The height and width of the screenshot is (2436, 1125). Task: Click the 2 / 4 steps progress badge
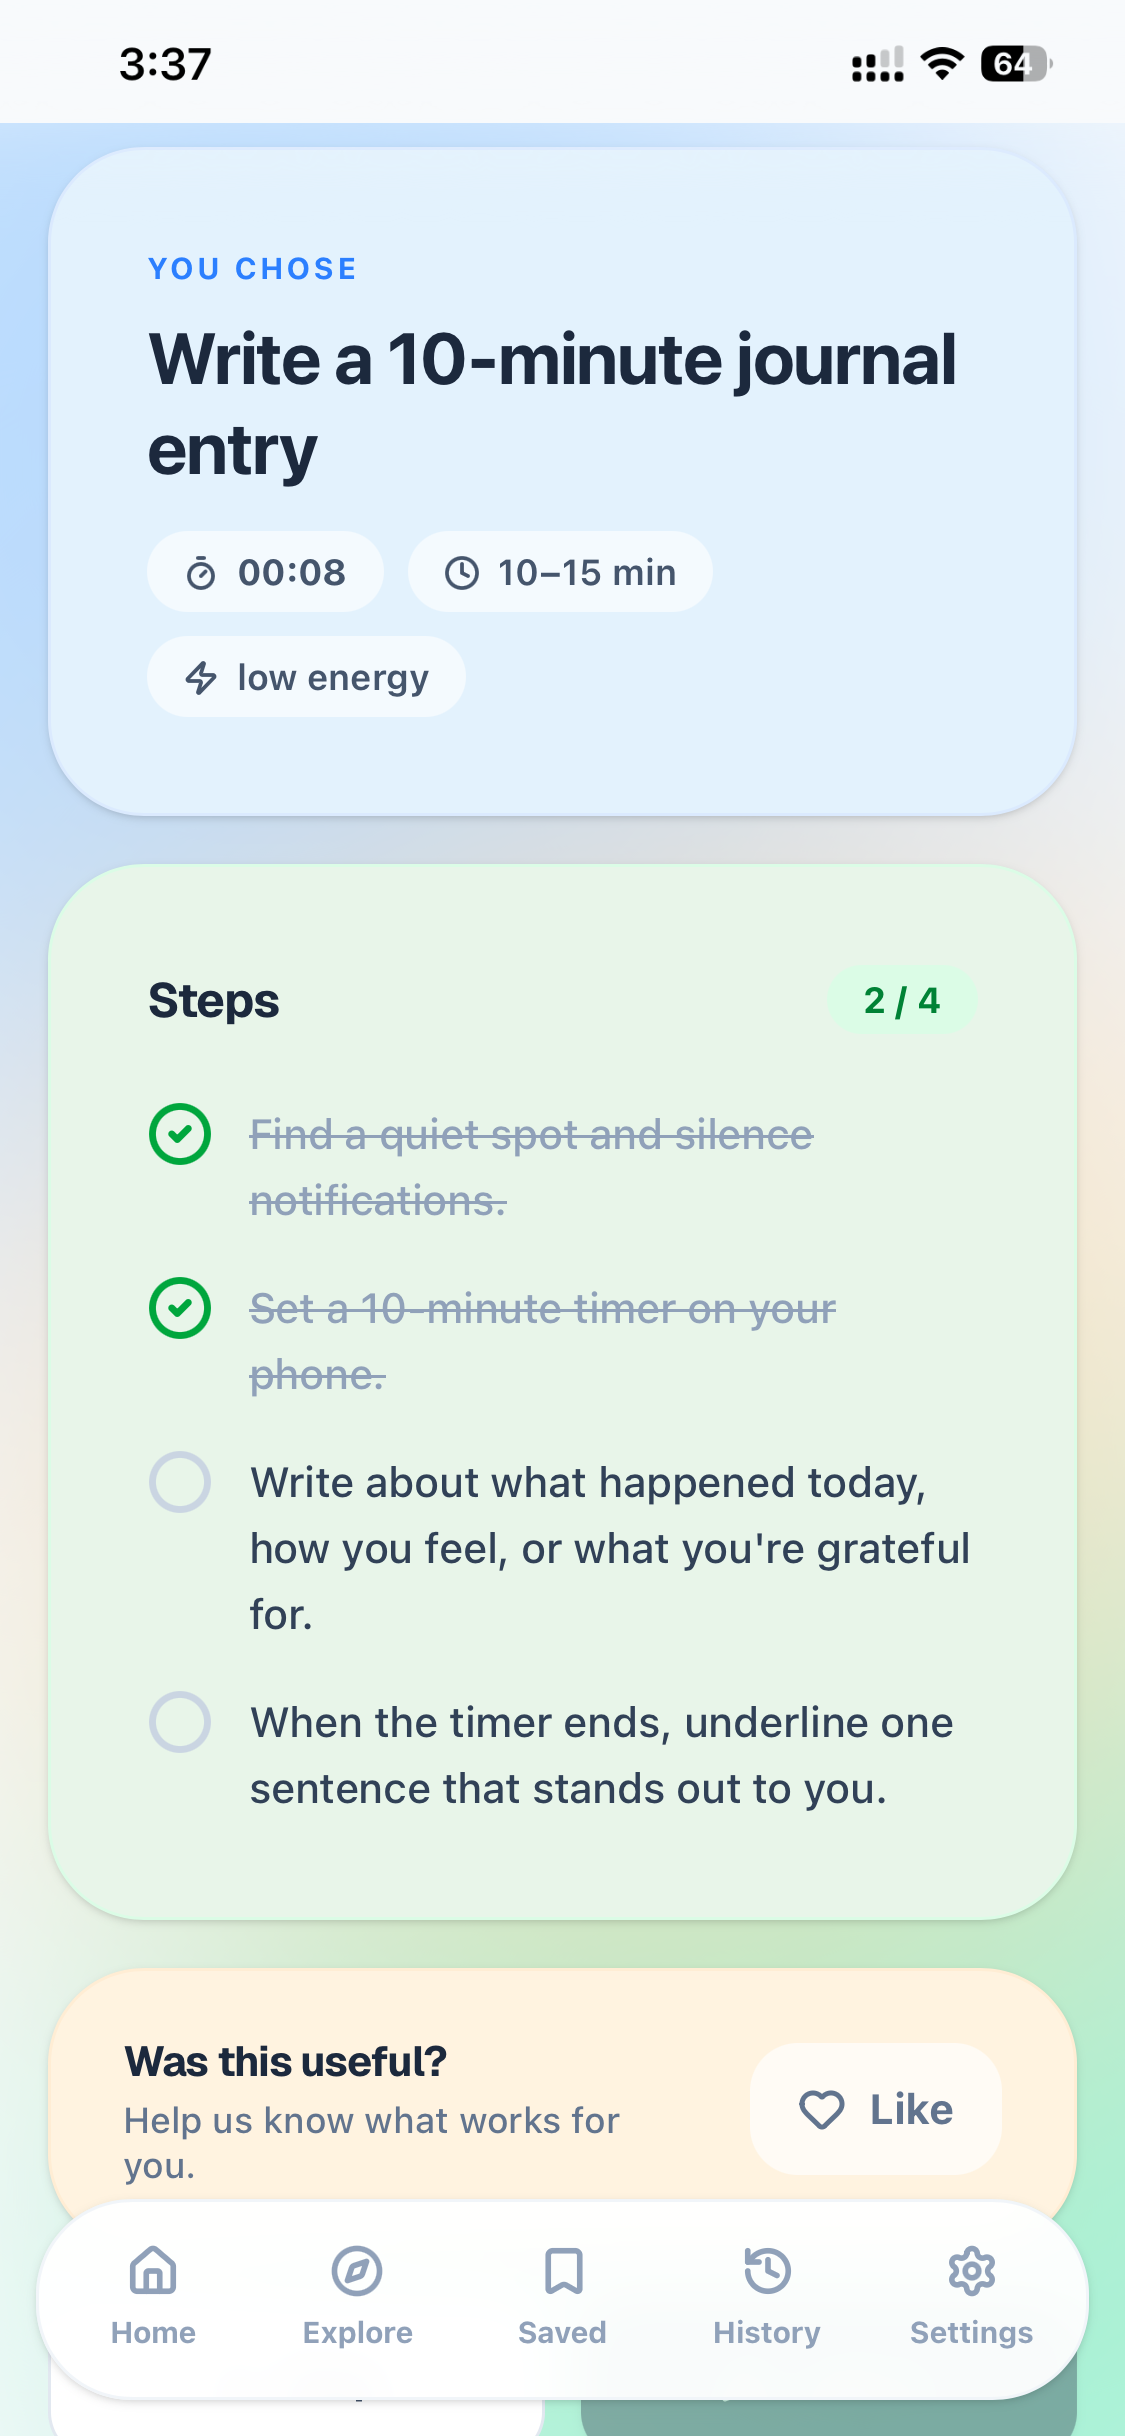tap(903, 999)
